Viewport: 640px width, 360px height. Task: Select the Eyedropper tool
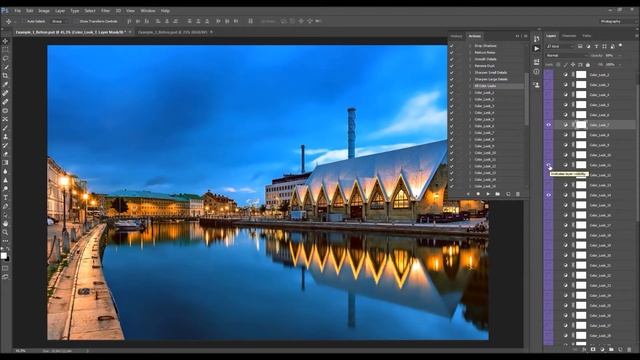pos(5,84)
